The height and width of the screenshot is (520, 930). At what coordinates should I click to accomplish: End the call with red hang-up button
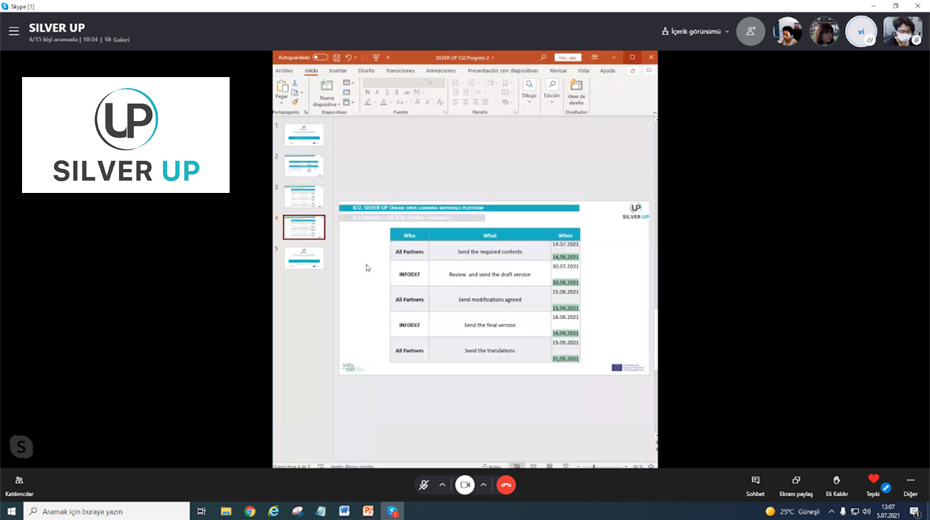tap(506, 485)
